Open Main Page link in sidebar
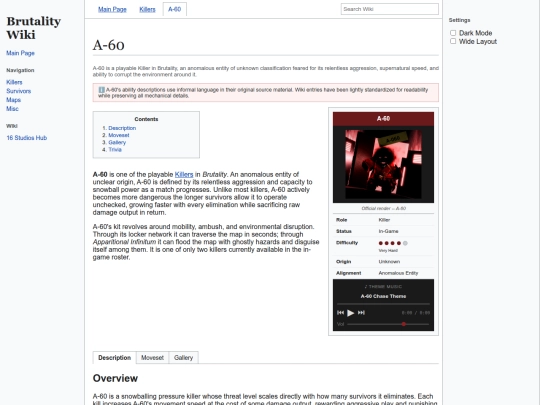The image size is (540, 405). point(20,53)
